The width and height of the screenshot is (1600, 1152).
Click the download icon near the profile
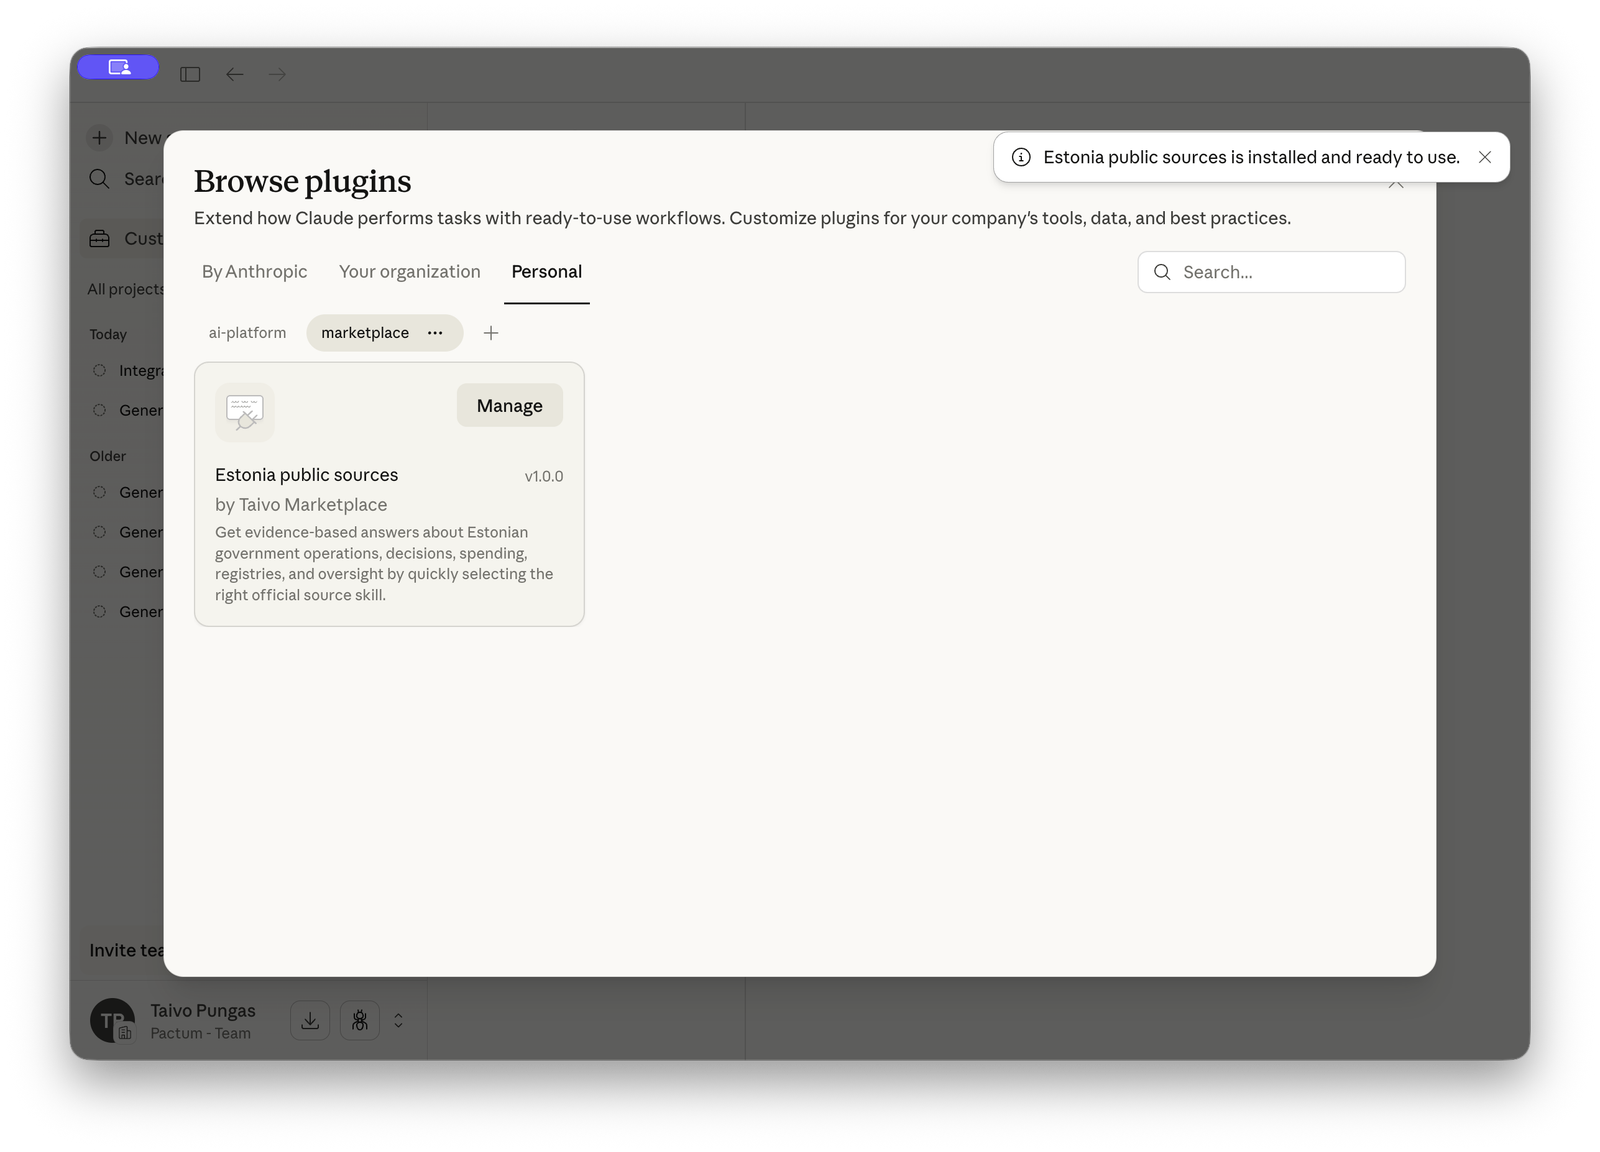click(x=310, y=1020)
